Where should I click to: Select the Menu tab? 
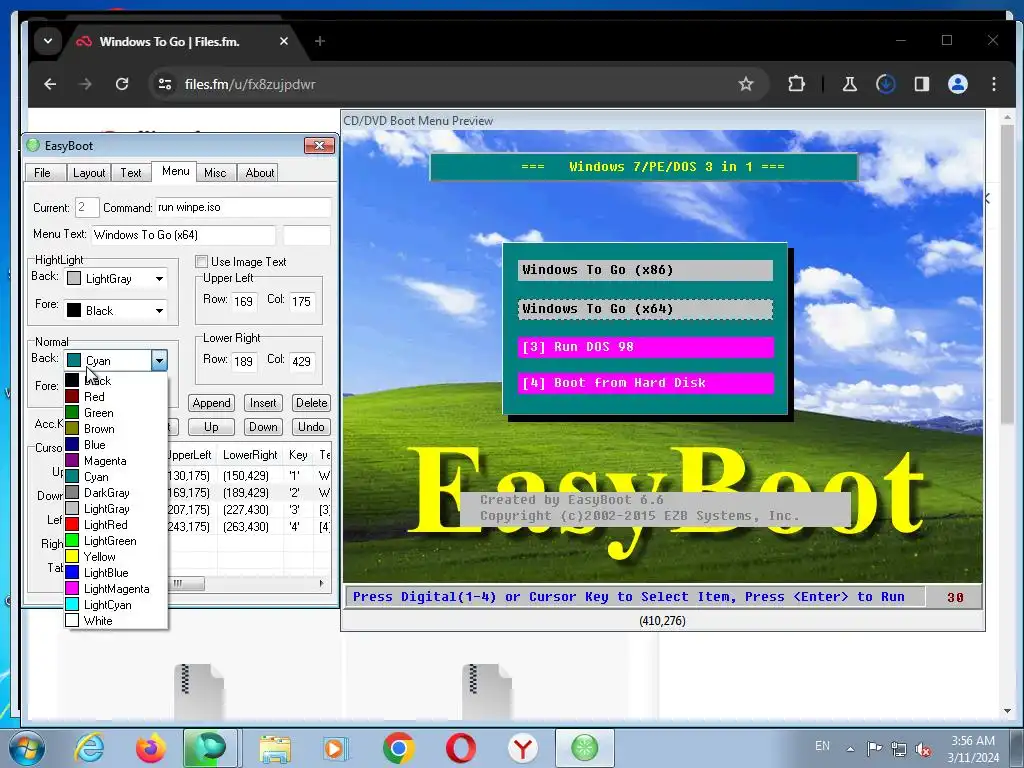tap(176, 171)
